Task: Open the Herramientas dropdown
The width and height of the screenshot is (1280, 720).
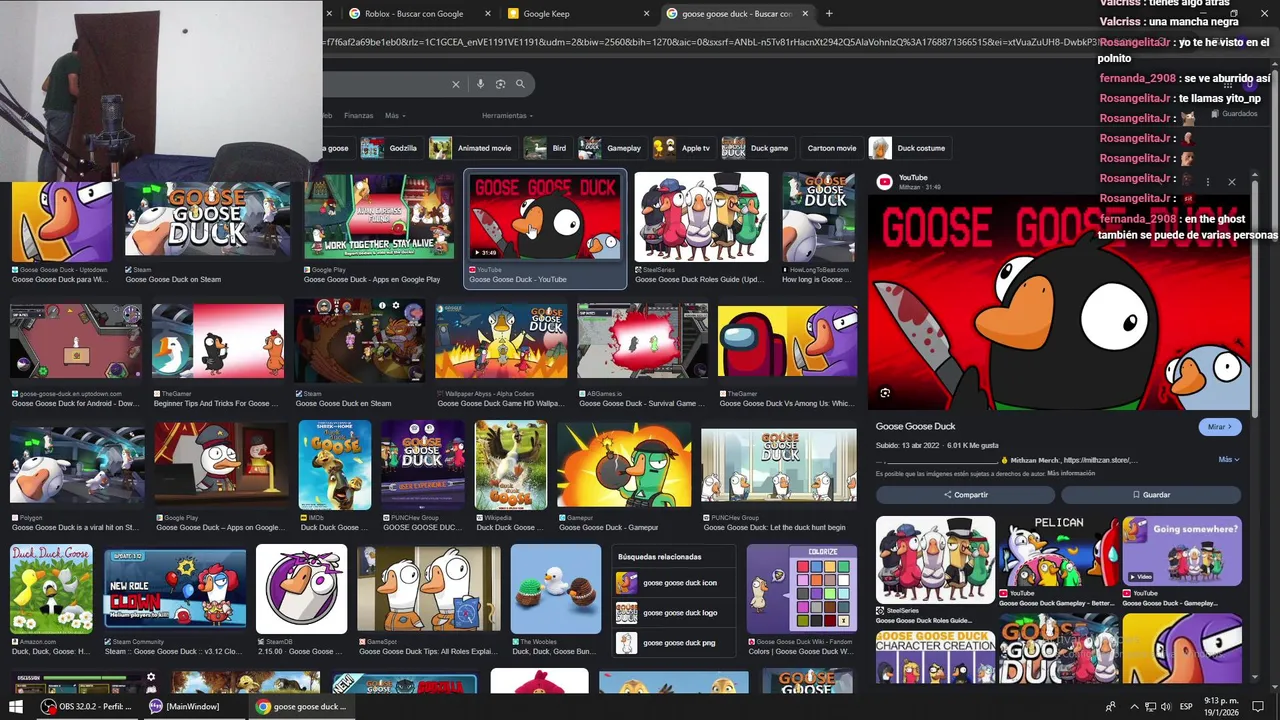Action: [x=507, y=116]
